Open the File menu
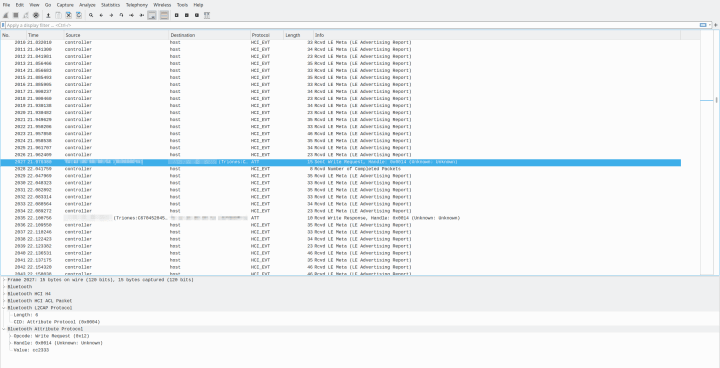Image resolution: width=720 pixels, height=368 pixels. point(6,5)
